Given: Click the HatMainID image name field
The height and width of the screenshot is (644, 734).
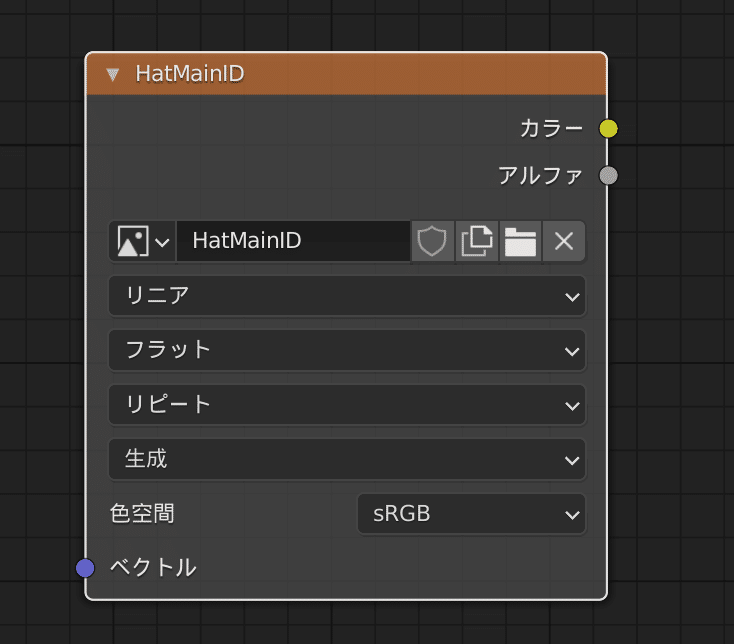Looking at the screenshot, I should tap(292, 241).
